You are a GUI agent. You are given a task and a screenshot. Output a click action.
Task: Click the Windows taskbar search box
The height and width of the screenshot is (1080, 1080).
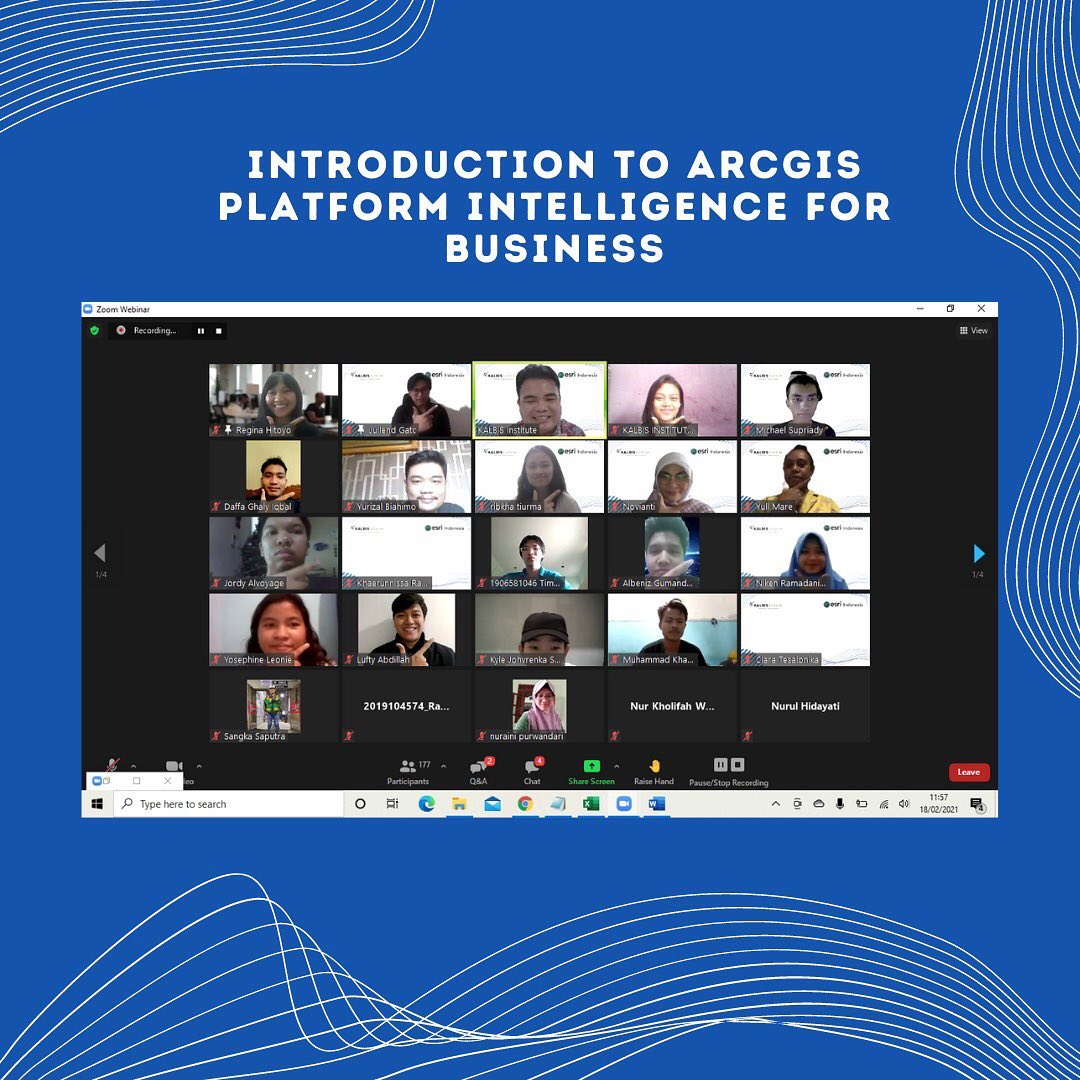tap(230, 804)
